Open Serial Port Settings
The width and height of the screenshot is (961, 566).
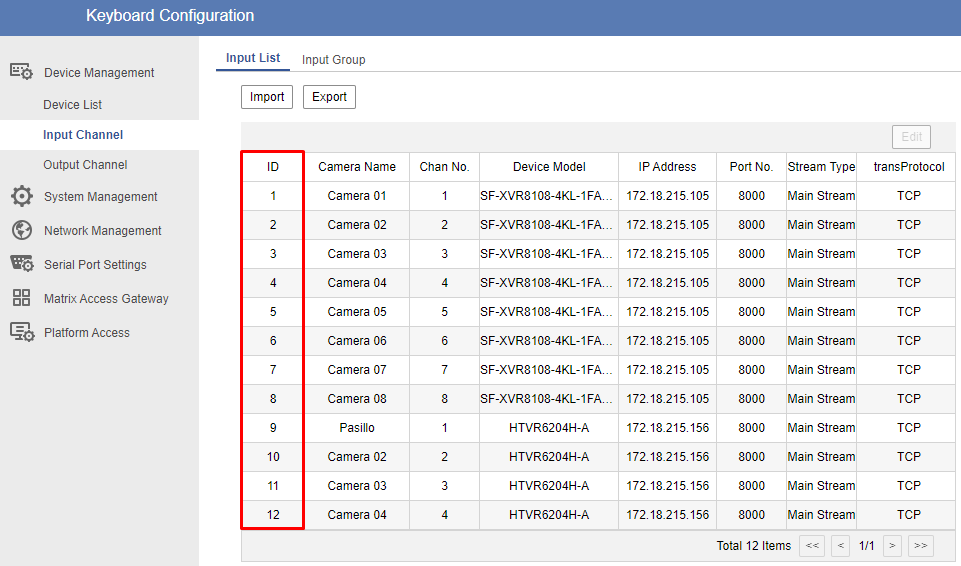95,265
